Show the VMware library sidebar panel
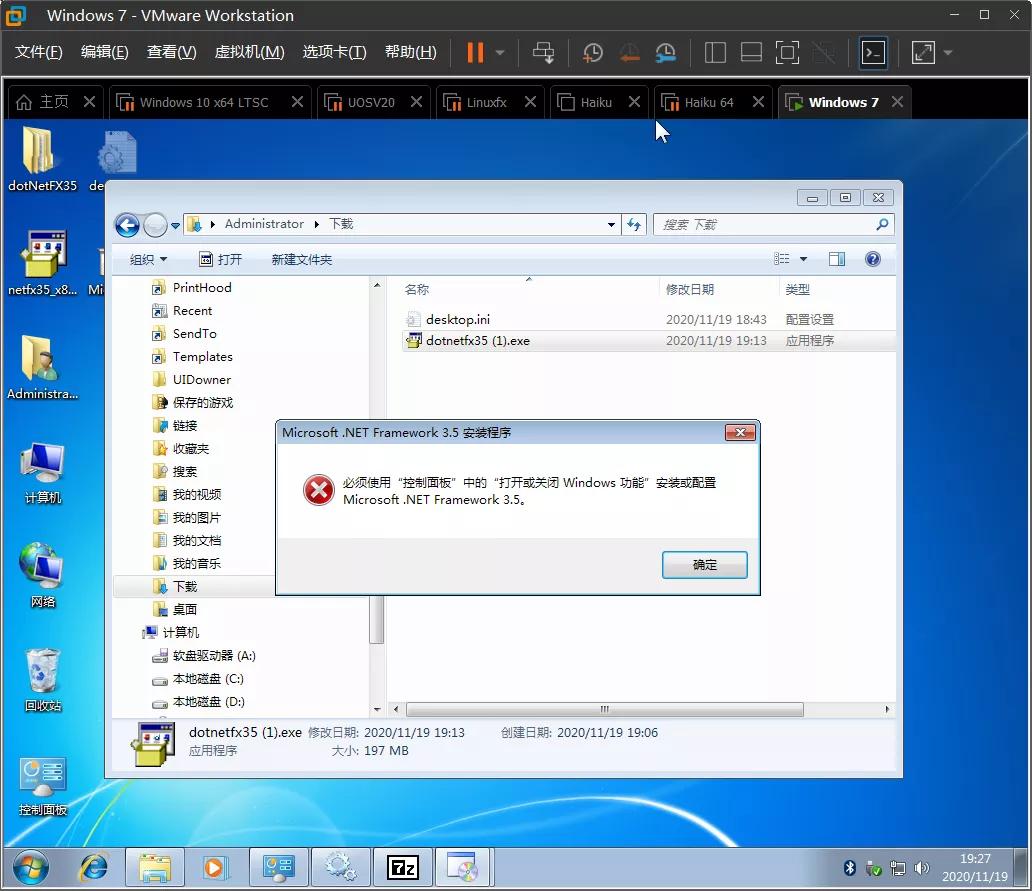The image size is (1032, 891). pyautogui.click(x=715, y=52)
